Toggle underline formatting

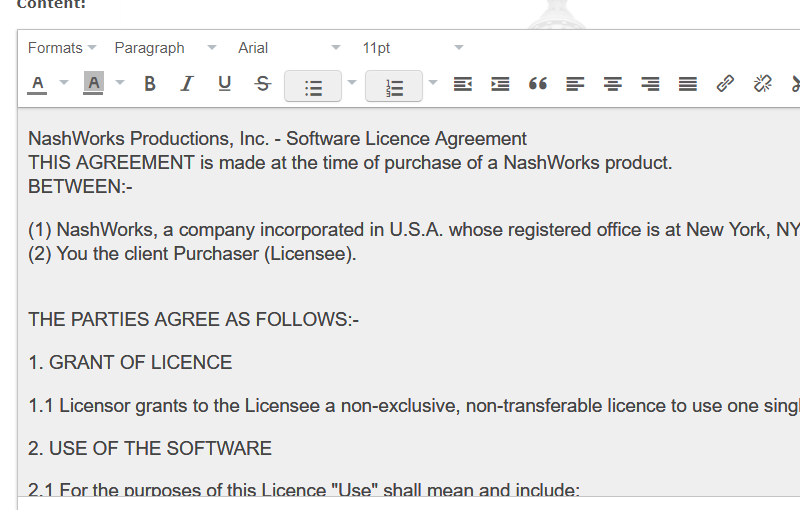click(x=224, y=84)
